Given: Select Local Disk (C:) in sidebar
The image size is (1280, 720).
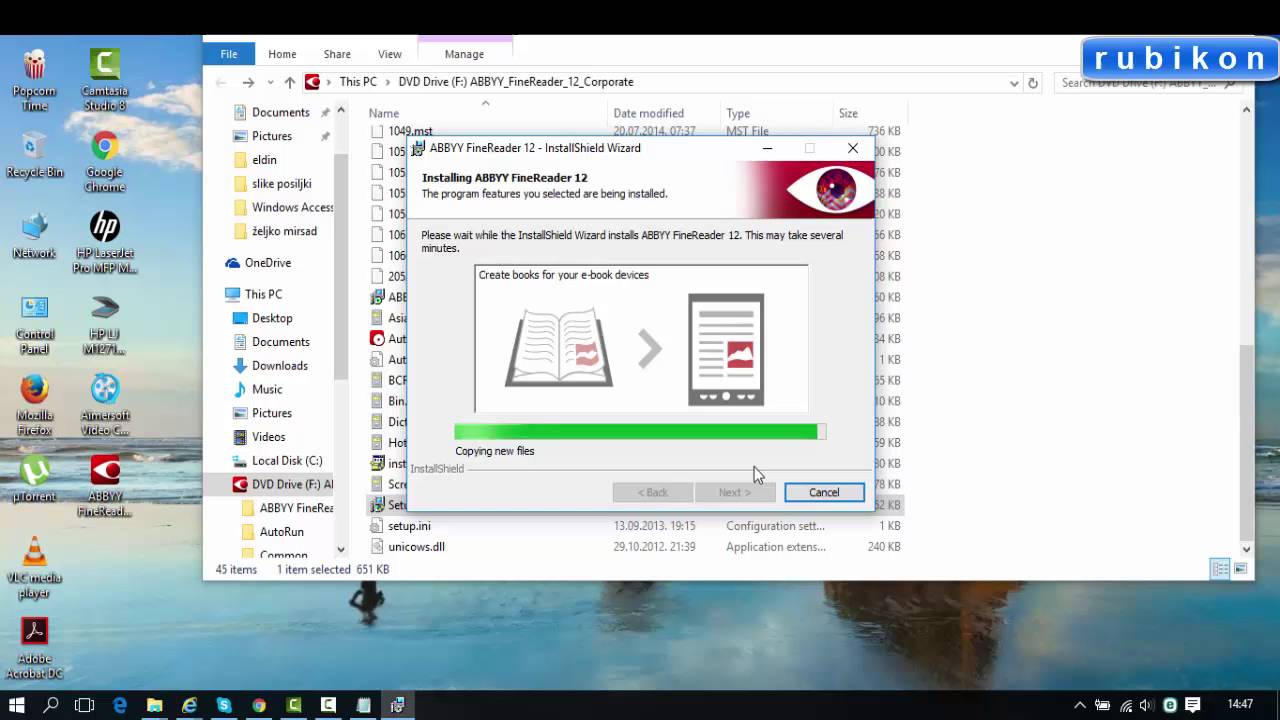Looking at the screenshot, I should click(x=287, y=461).
